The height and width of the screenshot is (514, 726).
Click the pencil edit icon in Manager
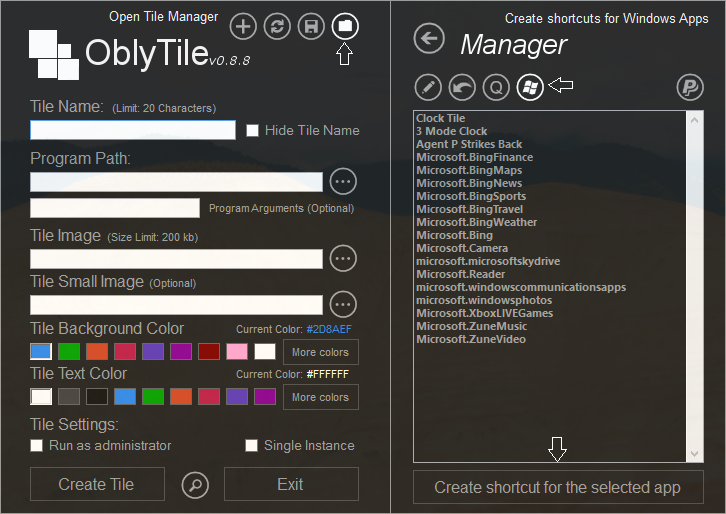click(428, 87)
